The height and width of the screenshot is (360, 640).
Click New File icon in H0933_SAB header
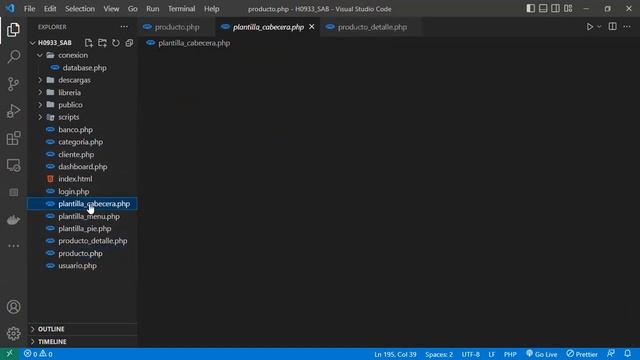[89, 43]
